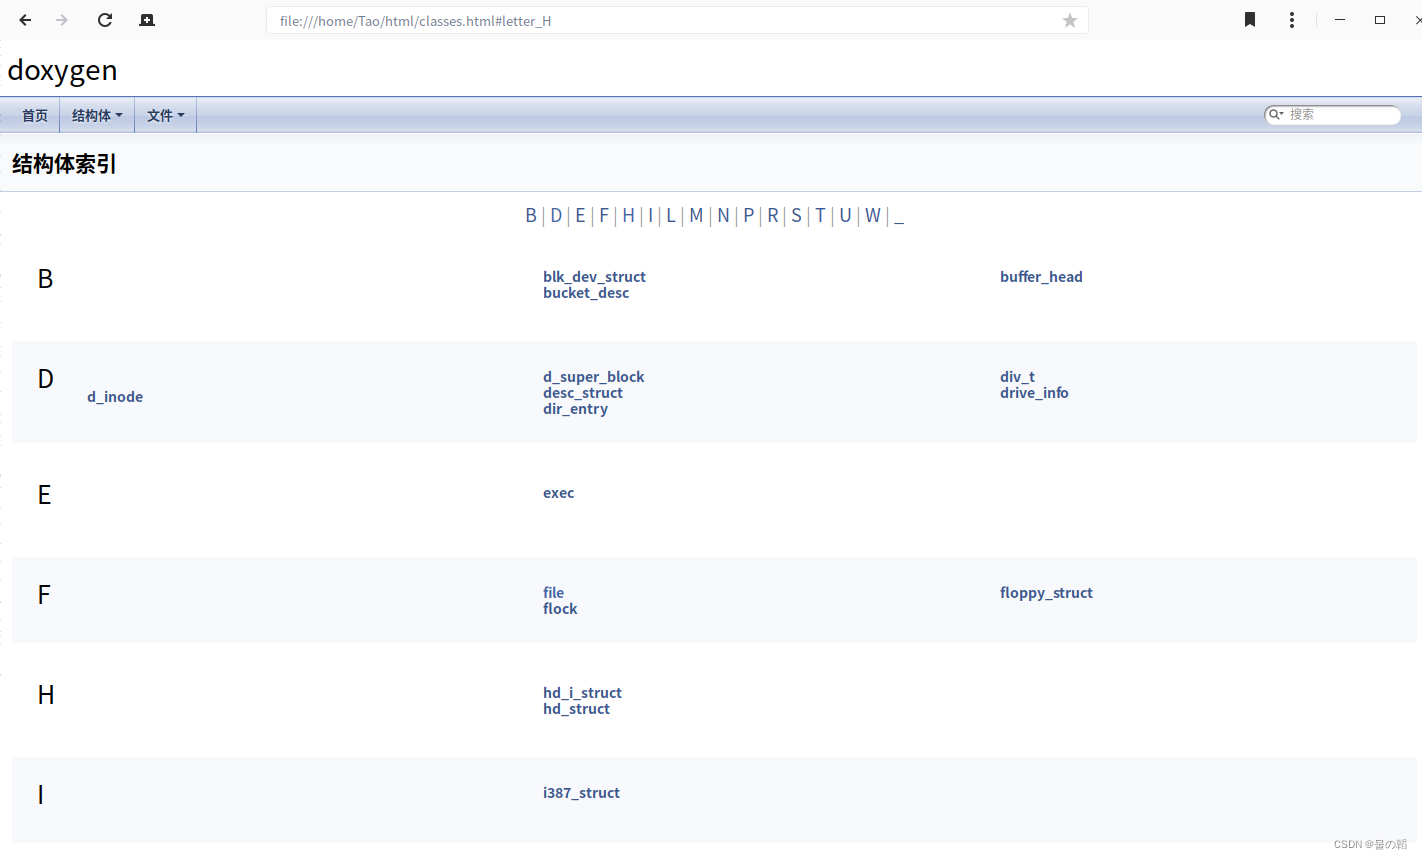Open the buffer_head link
The width and height of the screenshot is (1422, 859).
point(1041,277)
